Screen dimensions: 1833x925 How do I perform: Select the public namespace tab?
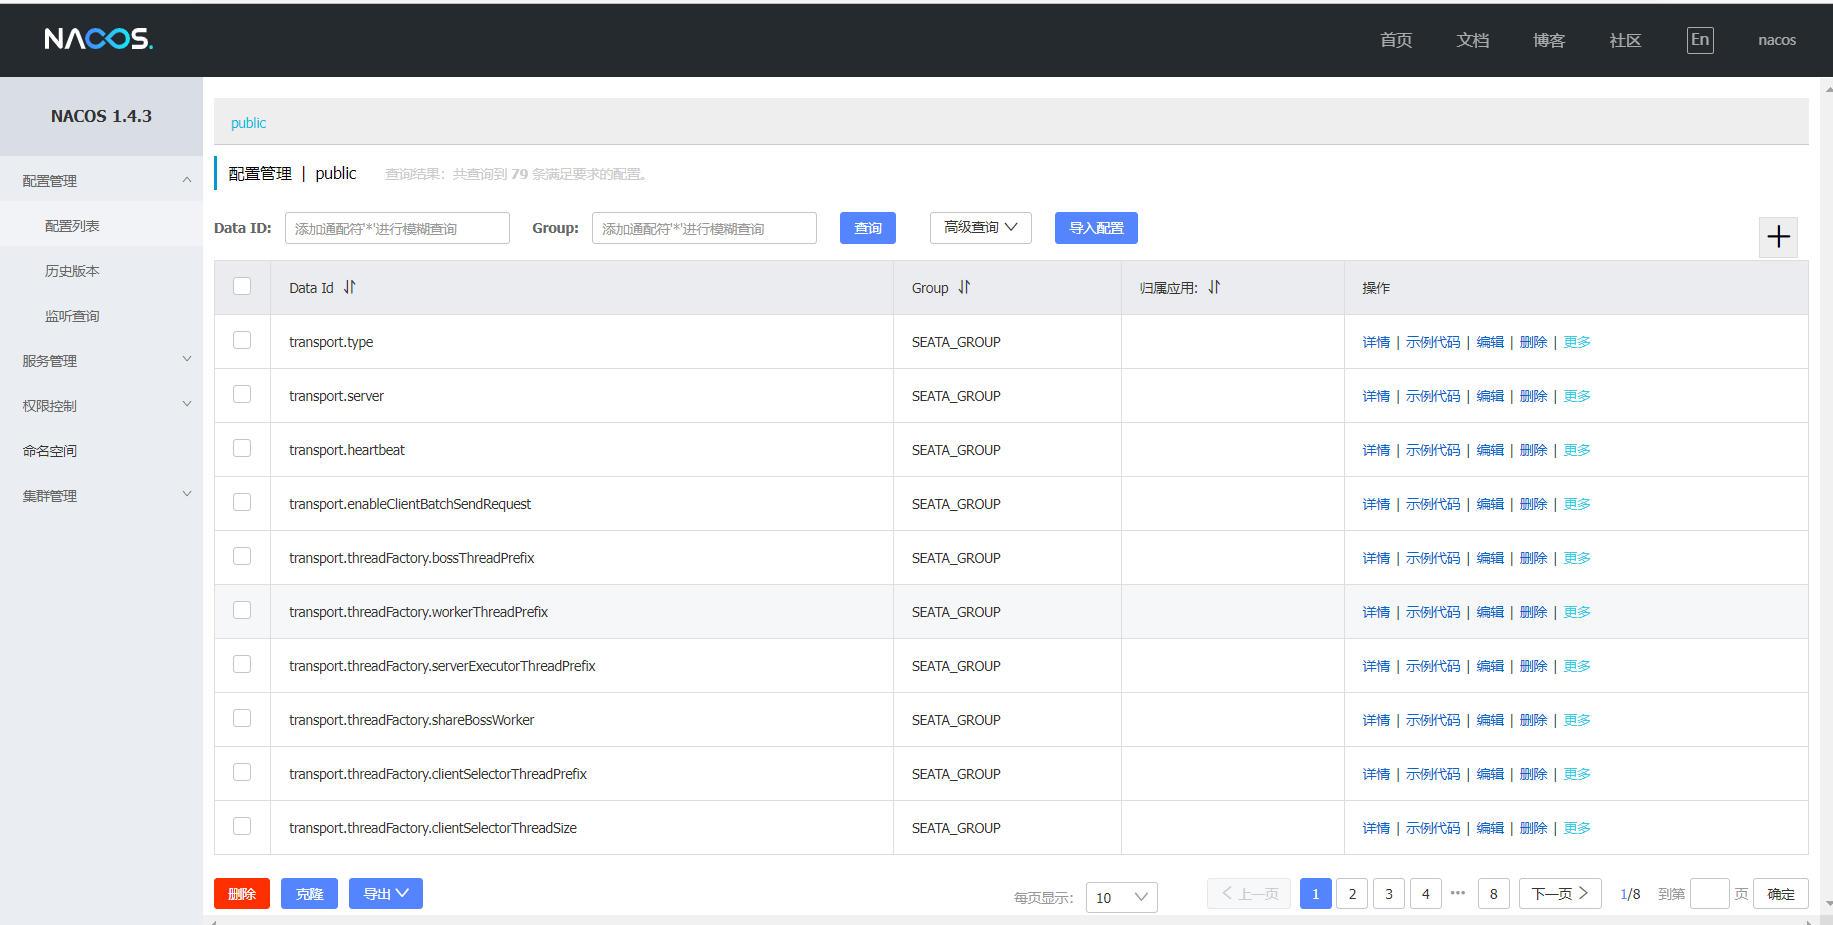click(248, 123)
